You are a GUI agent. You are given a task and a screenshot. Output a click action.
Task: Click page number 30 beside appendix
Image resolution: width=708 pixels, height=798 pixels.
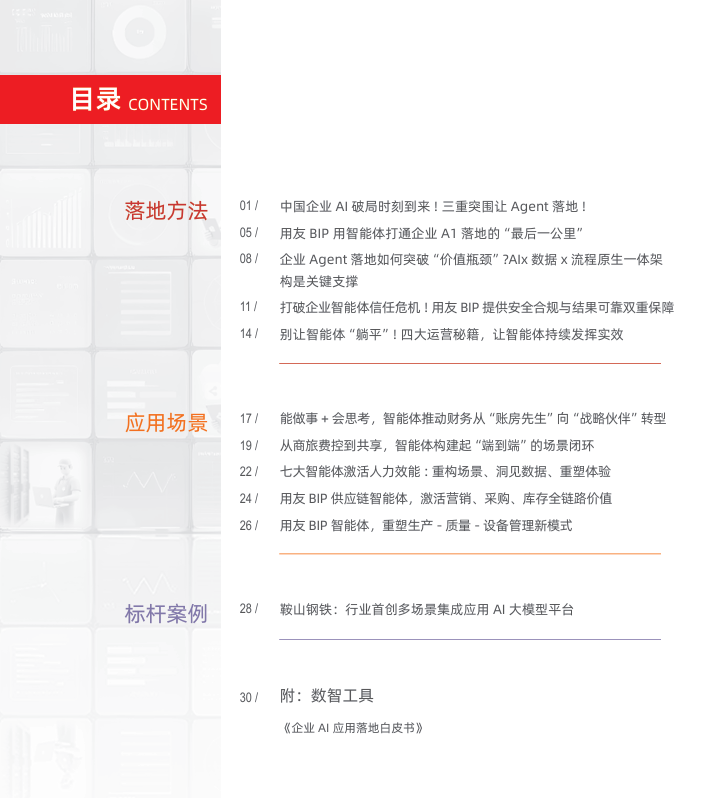[x=248, y=696]
